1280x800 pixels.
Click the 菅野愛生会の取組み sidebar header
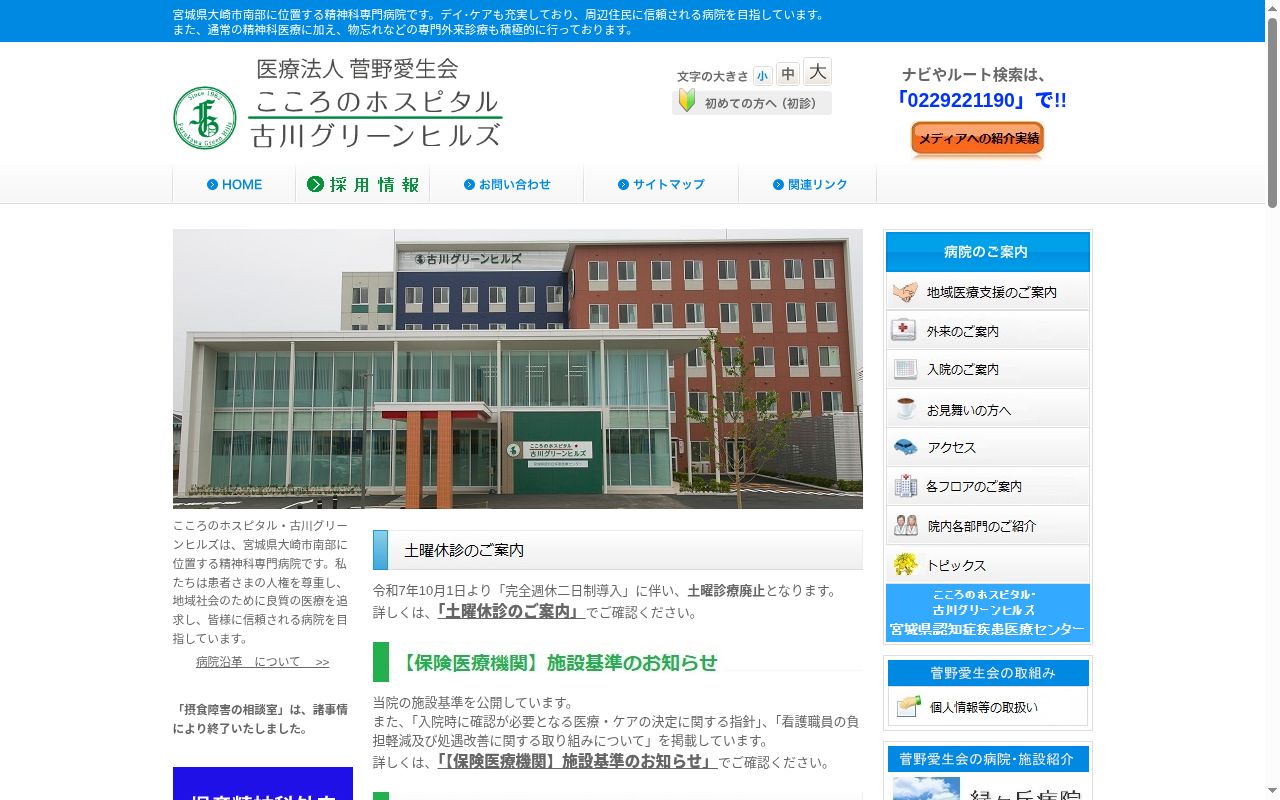988,673
